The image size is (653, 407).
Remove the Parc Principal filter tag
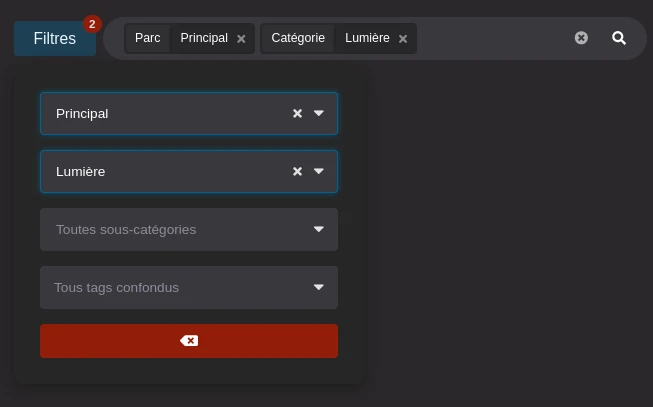[x=241, y=39]
